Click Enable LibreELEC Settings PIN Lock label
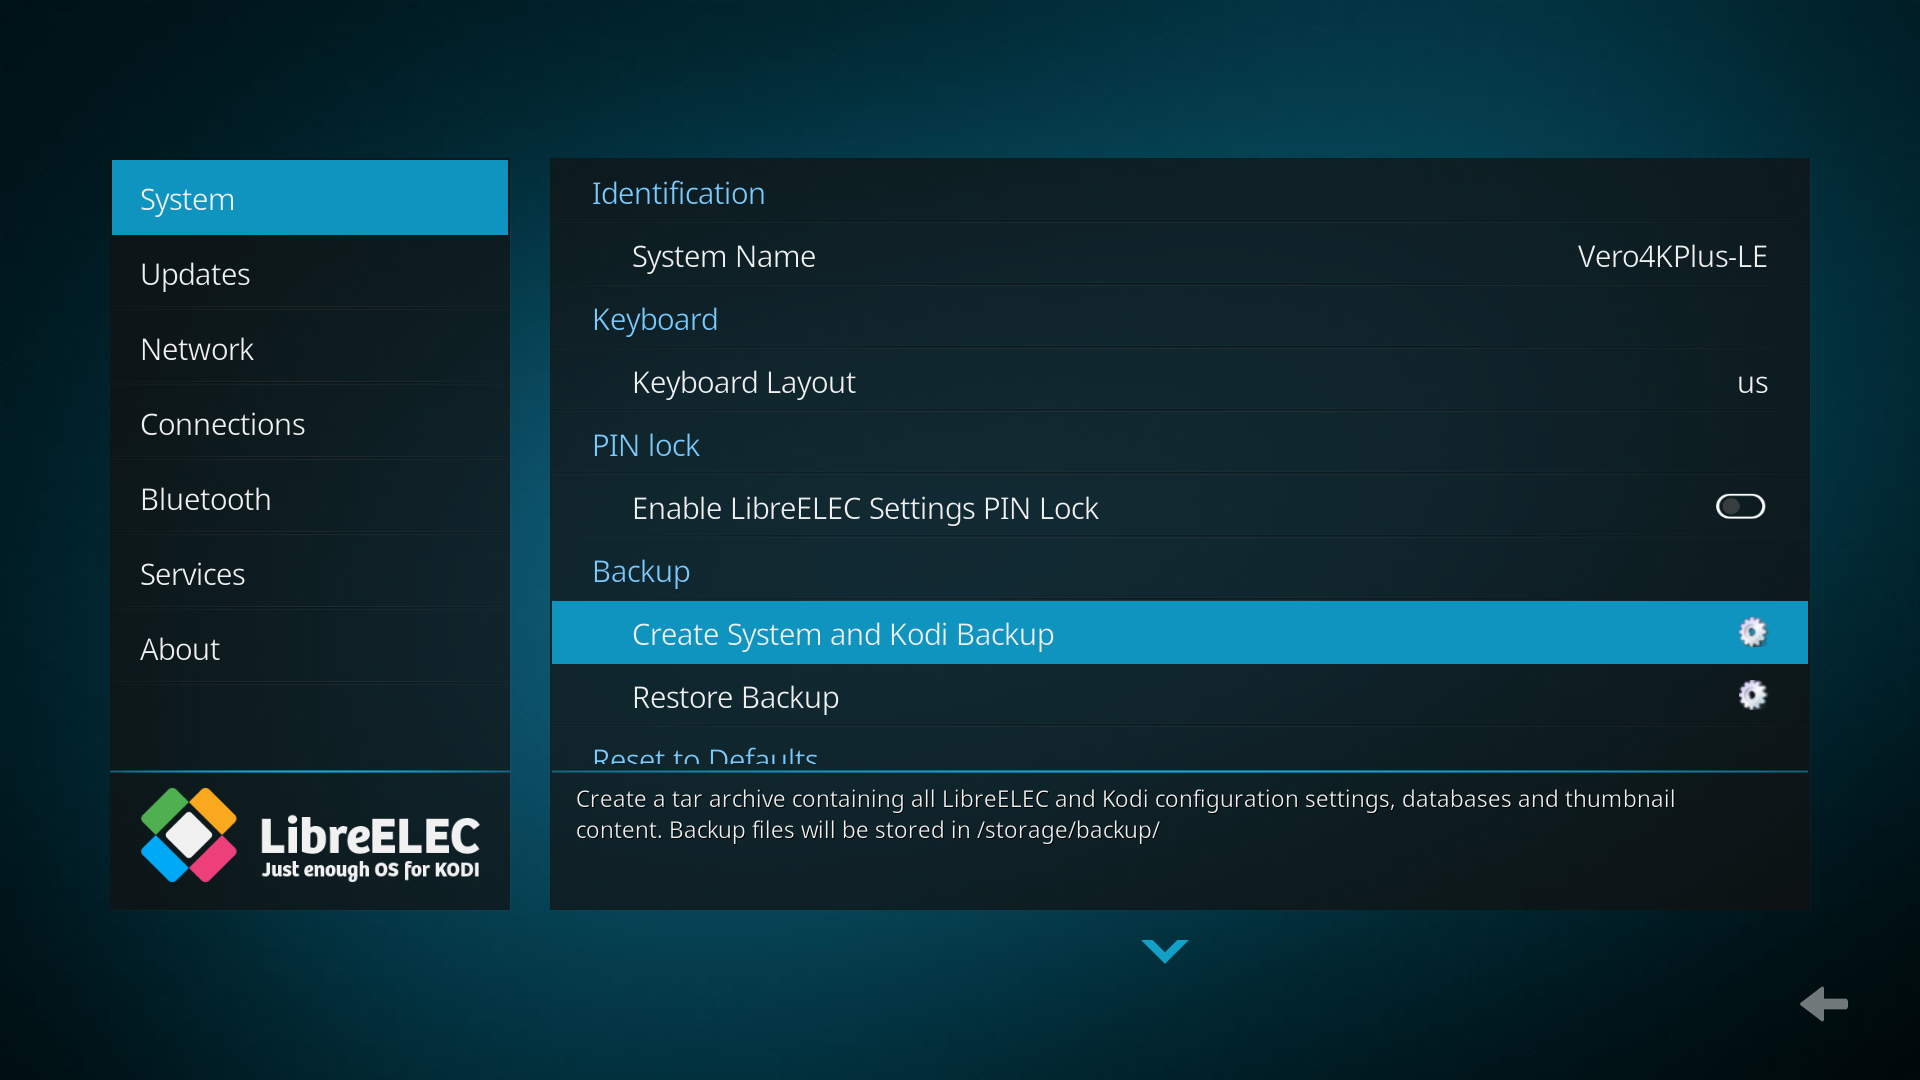 [865, 508]
